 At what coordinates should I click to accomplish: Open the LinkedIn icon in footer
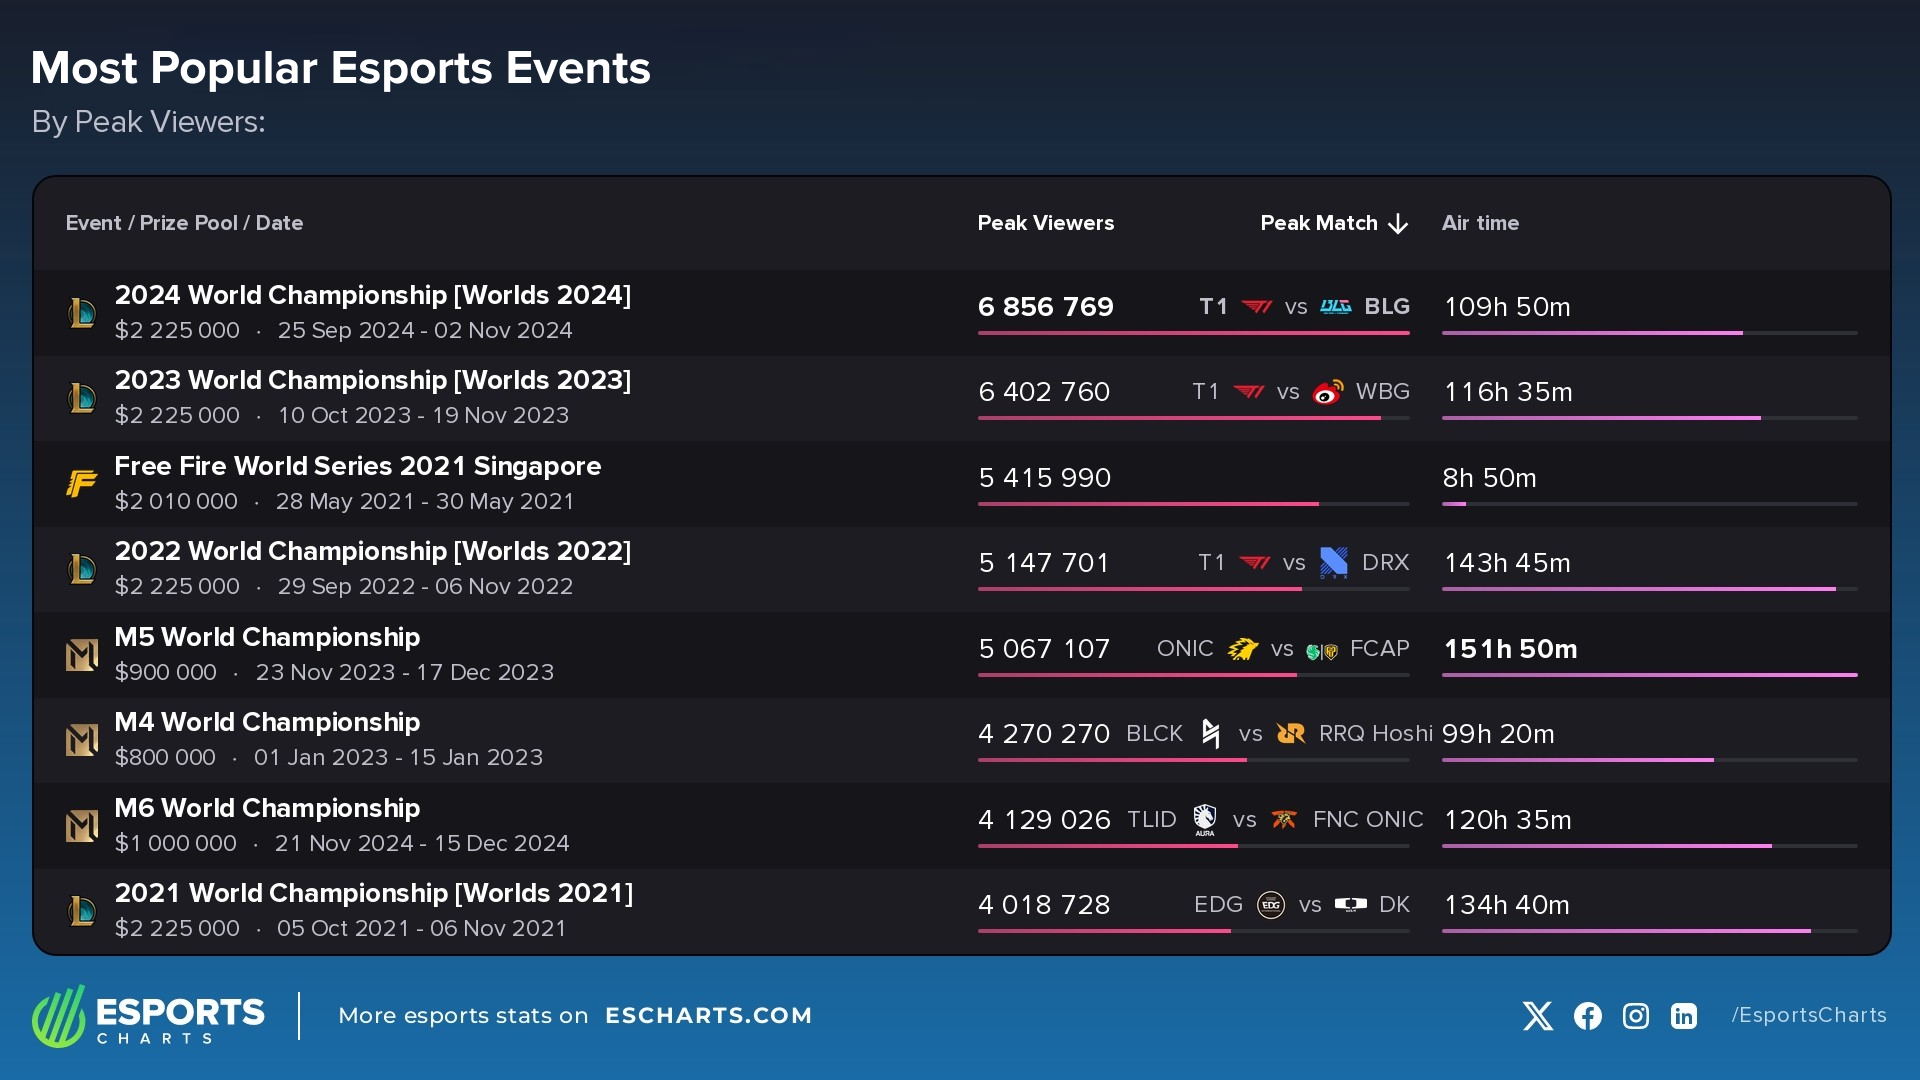[x=1684, y=1016]
